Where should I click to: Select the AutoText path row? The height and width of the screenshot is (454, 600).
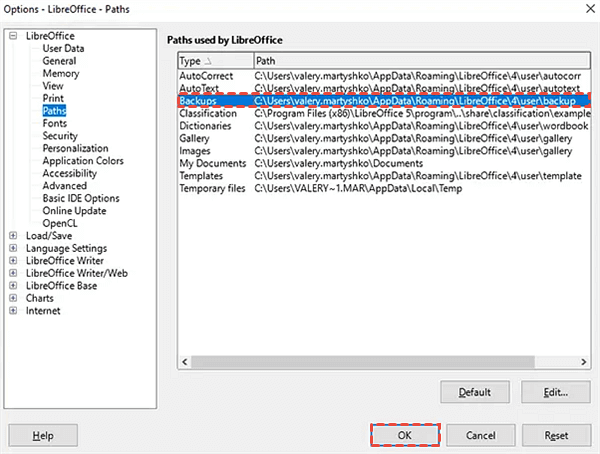[384, 88]
